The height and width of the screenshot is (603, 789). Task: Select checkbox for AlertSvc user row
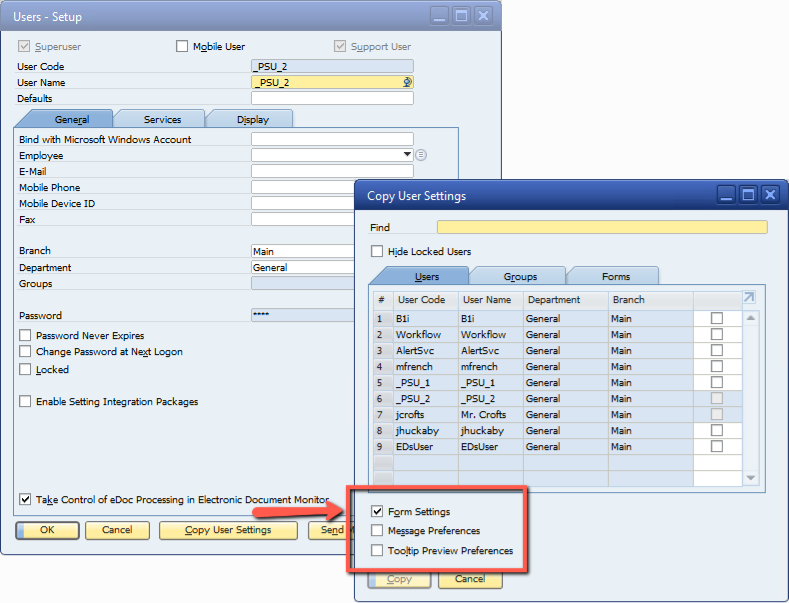coord(717,350)
